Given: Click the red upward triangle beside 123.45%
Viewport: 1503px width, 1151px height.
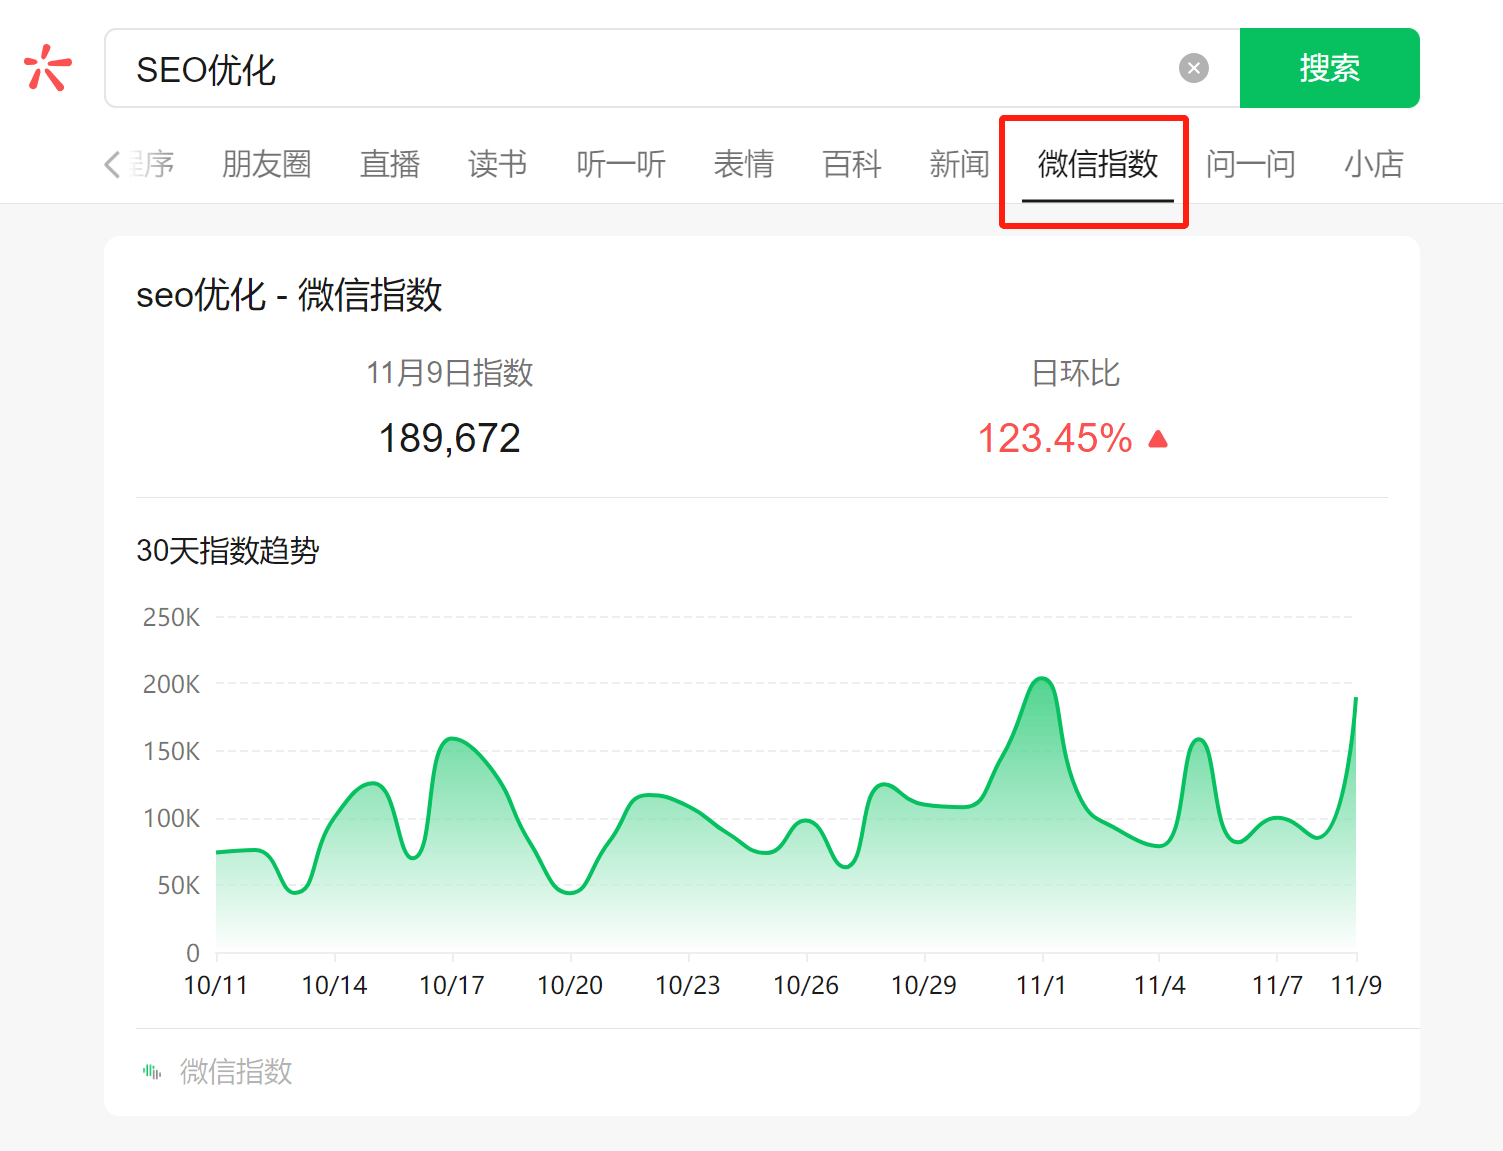Looking at the screenshot, I should 1158,438.
